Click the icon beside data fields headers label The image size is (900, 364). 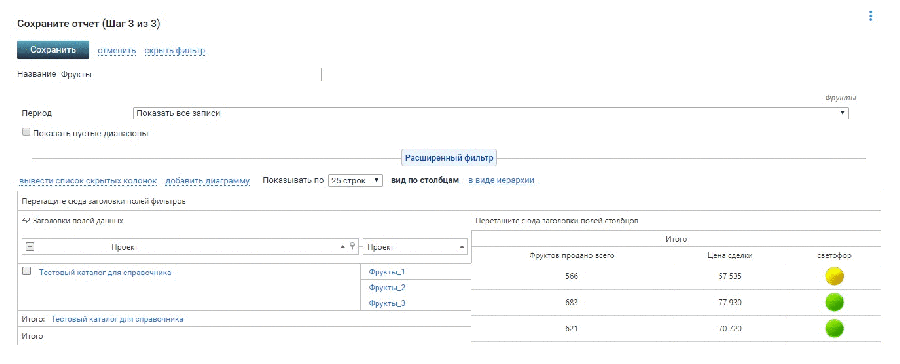tap(25, 220)
